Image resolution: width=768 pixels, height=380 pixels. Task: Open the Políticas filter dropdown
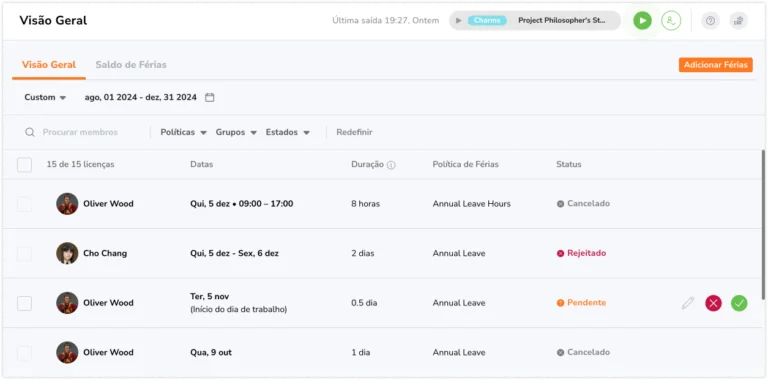pos(184,132)
